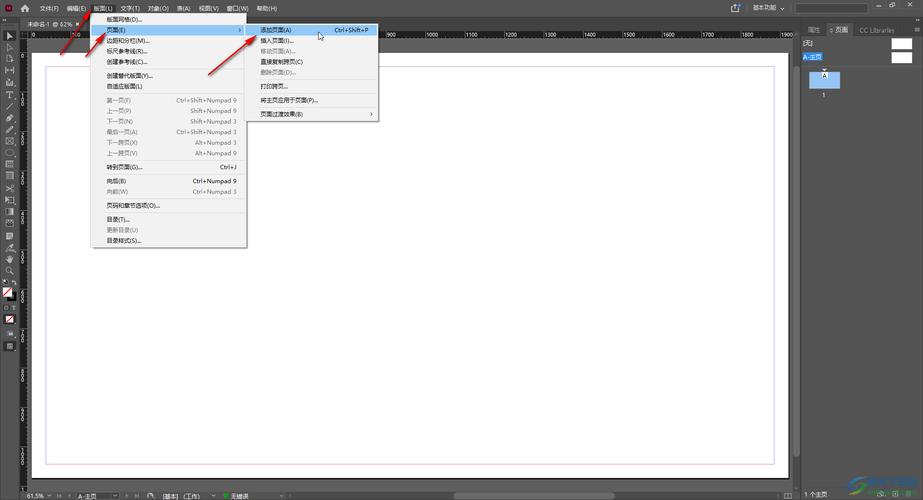The height and width of the screenshot is (500, 923).
Task: Toggle formatting affects container button
Action: (x=6, y=308)
